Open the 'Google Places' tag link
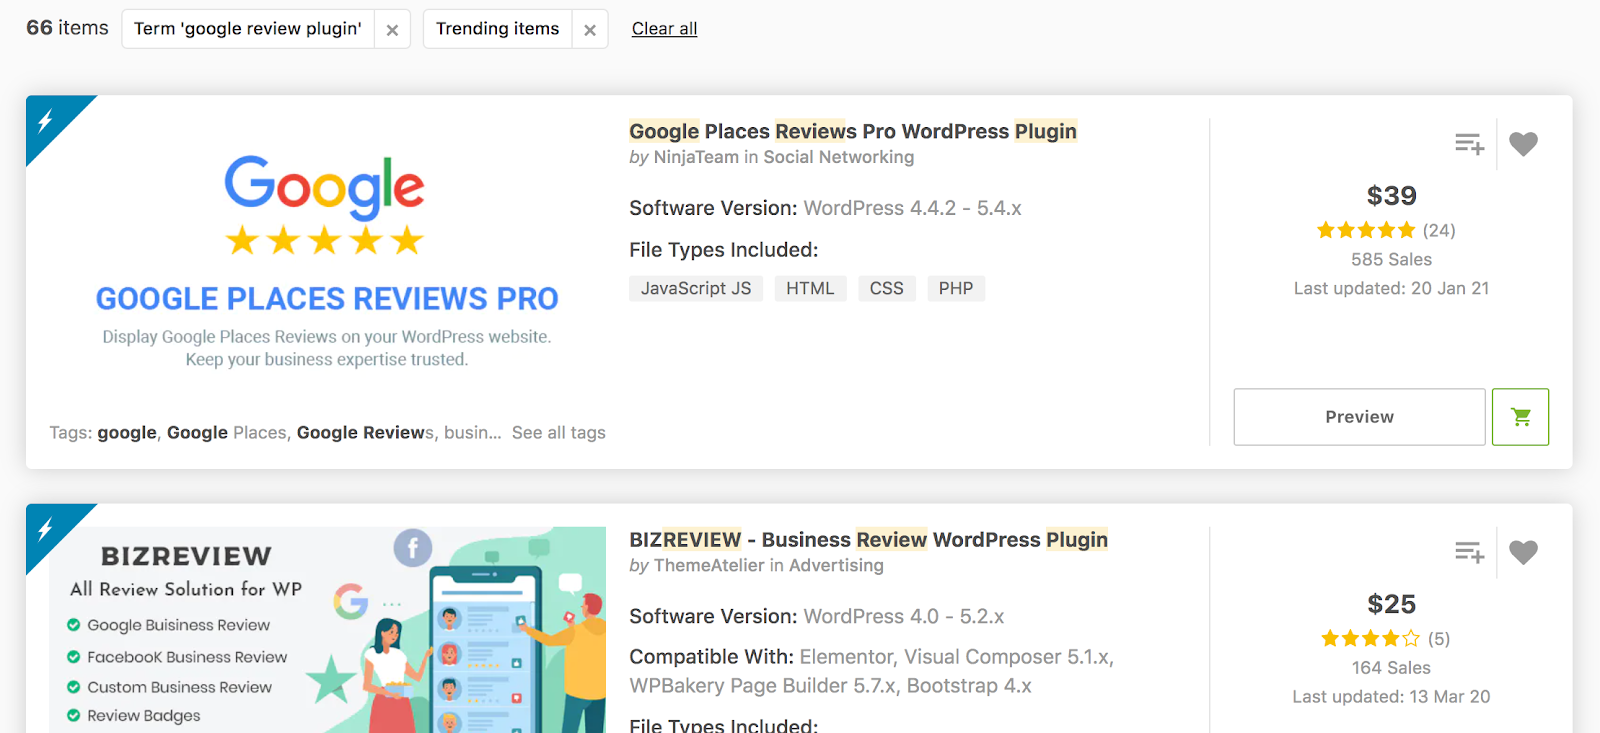1600x733 pixels. [226, 433]
